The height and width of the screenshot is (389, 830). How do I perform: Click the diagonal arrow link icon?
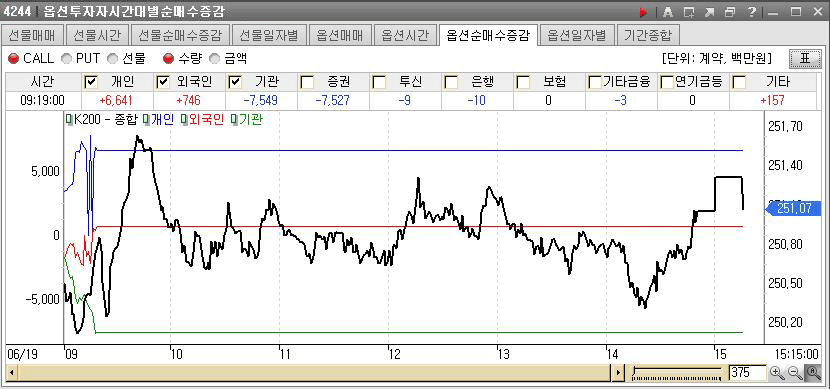click(x=709, y=12)
